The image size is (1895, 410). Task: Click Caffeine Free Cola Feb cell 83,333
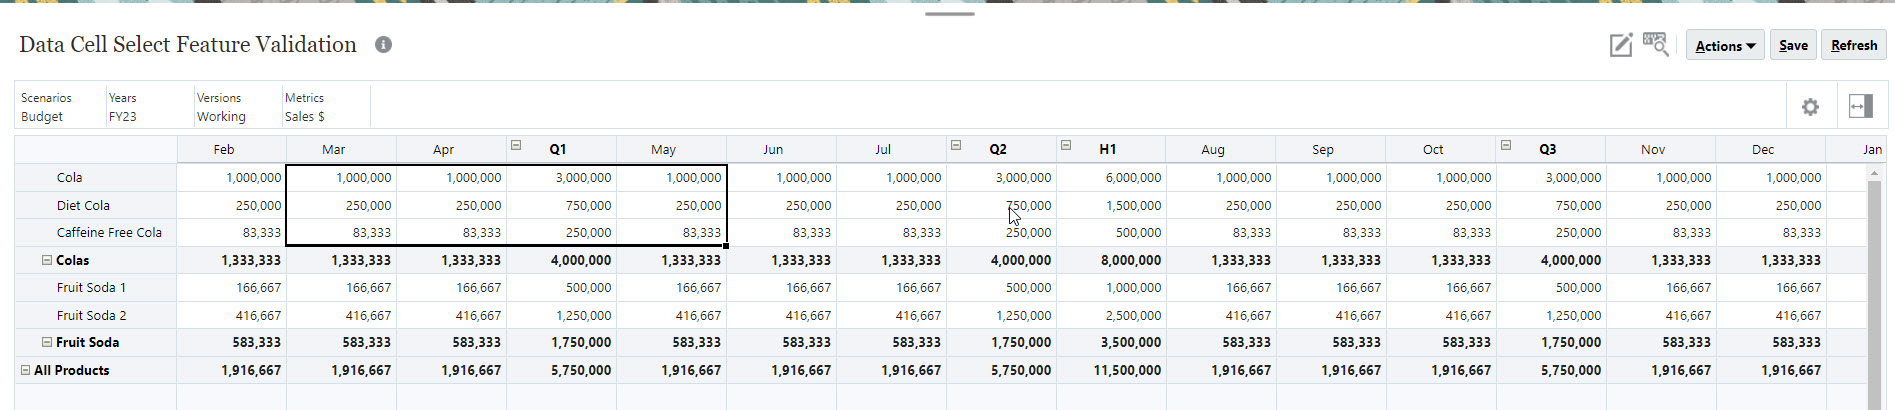(x=231, y=232)
